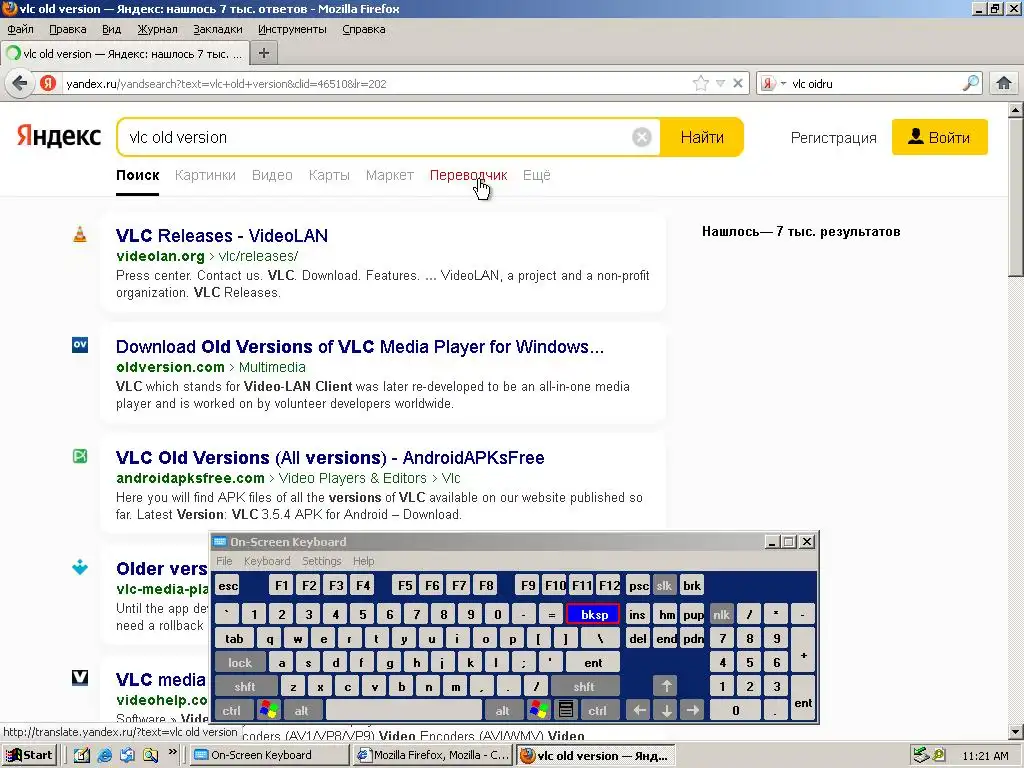
Task: Open the search engine selector dropdown
Action: pos(773,84)
